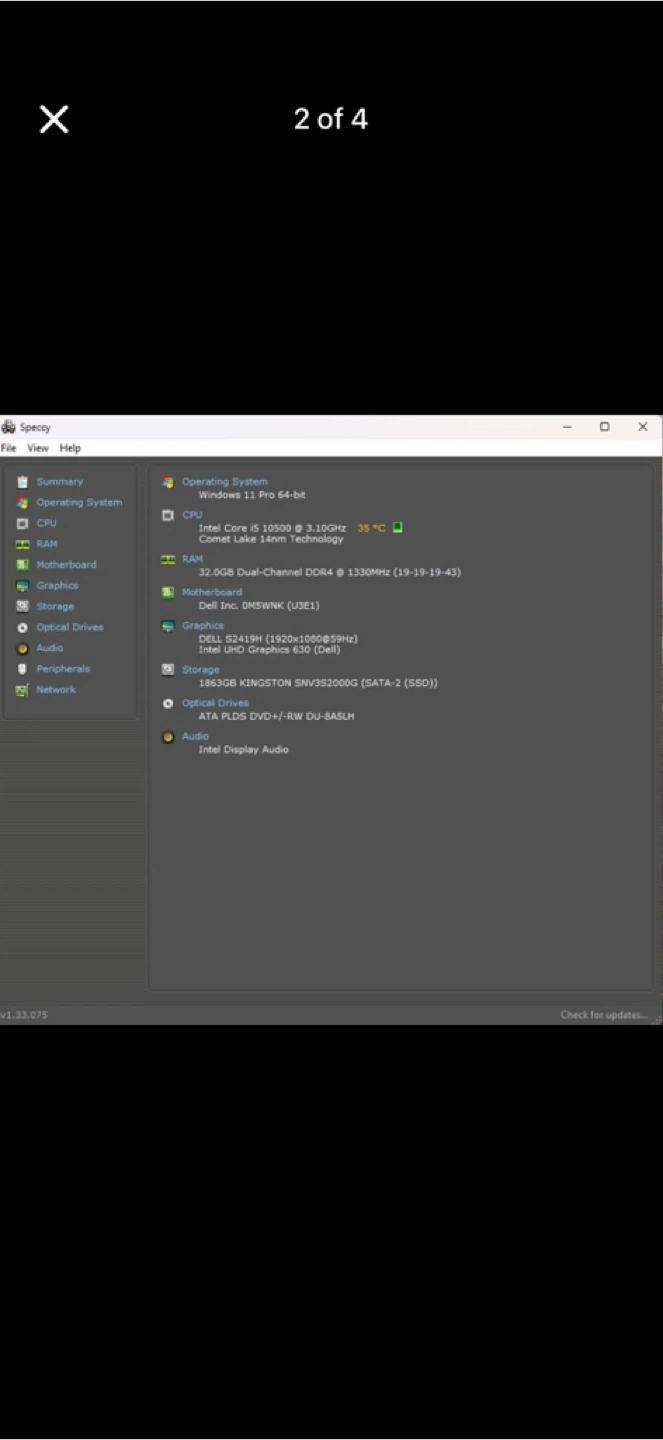Click the DELL S2419H monitor text
The height and width of the screenshot is (1440, 663).
pos(278,638)
